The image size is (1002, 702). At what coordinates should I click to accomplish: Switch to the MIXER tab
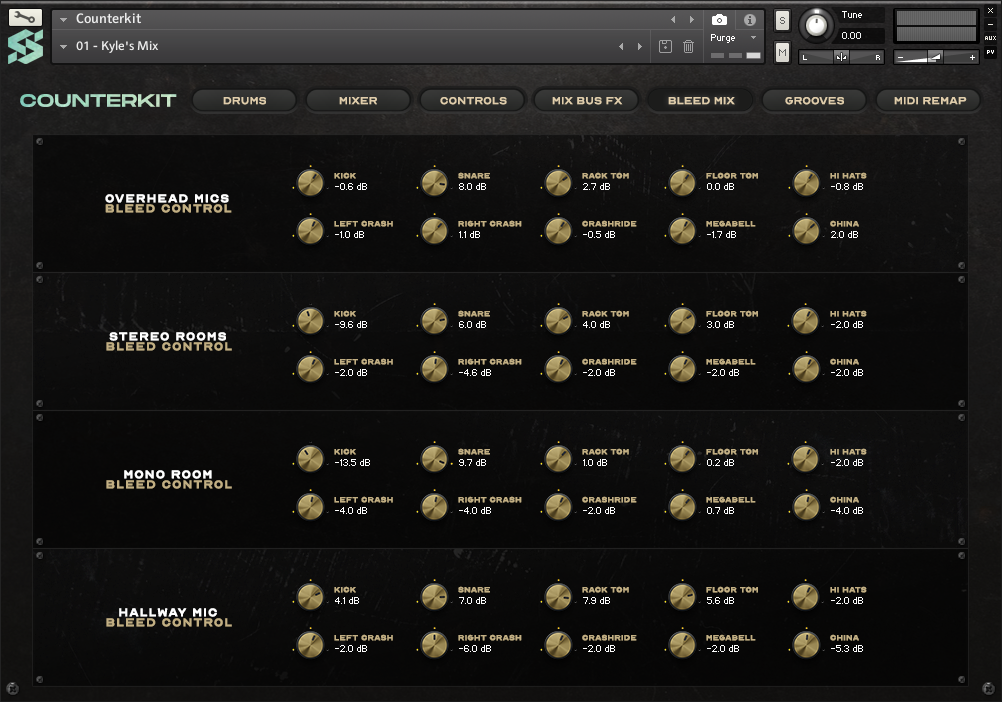[358, 100]
